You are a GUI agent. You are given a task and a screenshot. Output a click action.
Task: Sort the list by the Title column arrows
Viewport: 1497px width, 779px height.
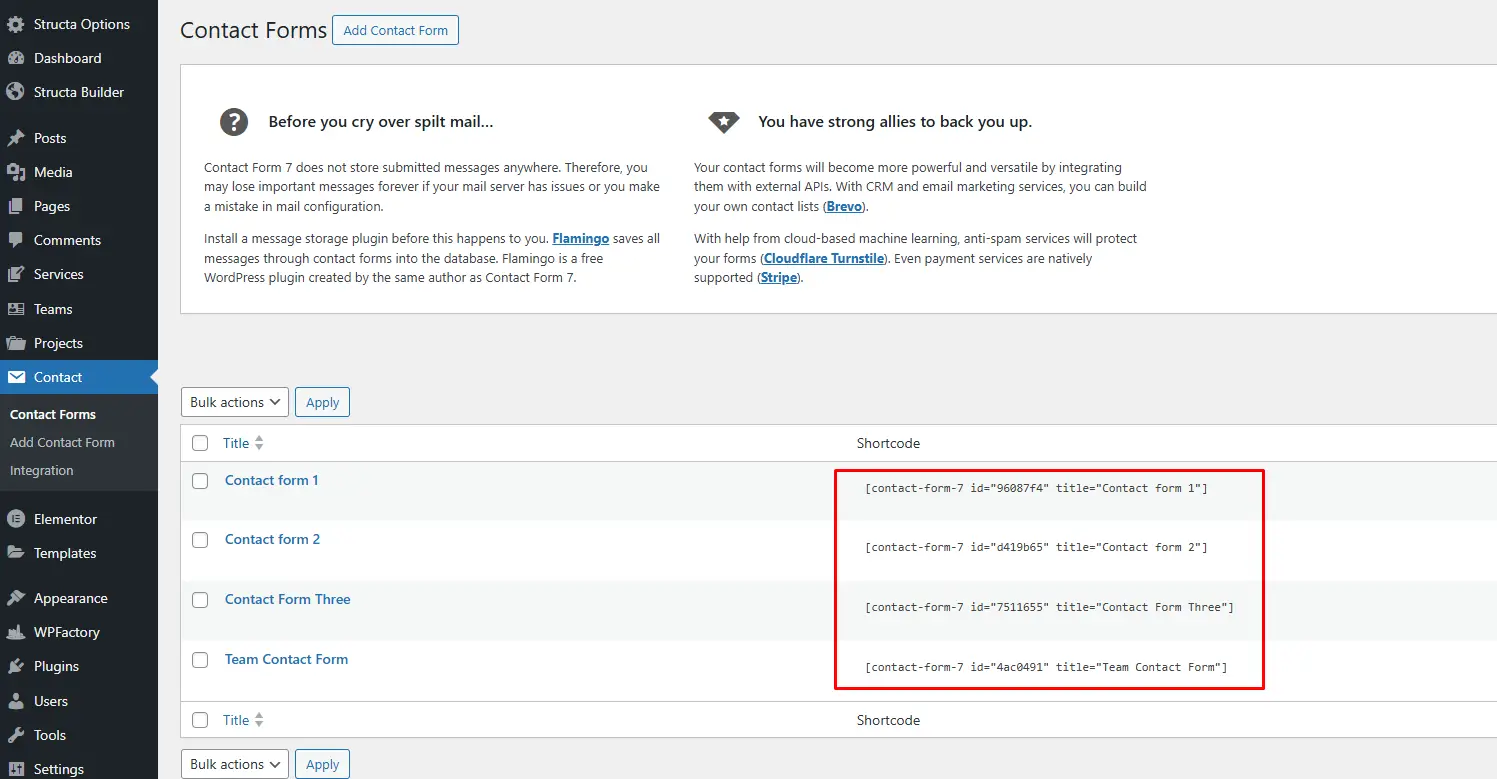pyautogui.click(x=259, y=443)
